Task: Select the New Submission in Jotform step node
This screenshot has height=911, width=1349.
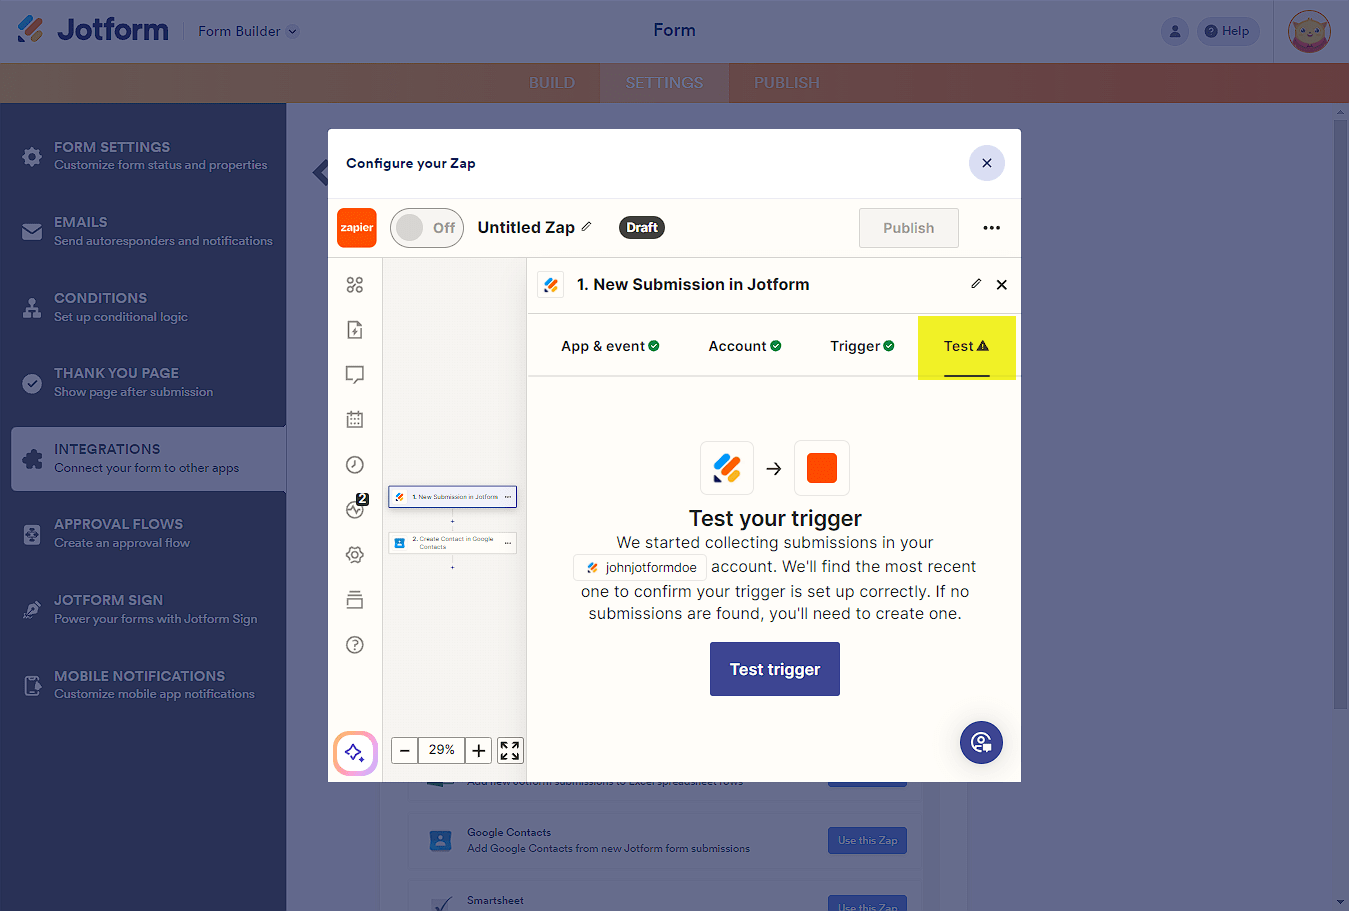Action: click(452, 496)
